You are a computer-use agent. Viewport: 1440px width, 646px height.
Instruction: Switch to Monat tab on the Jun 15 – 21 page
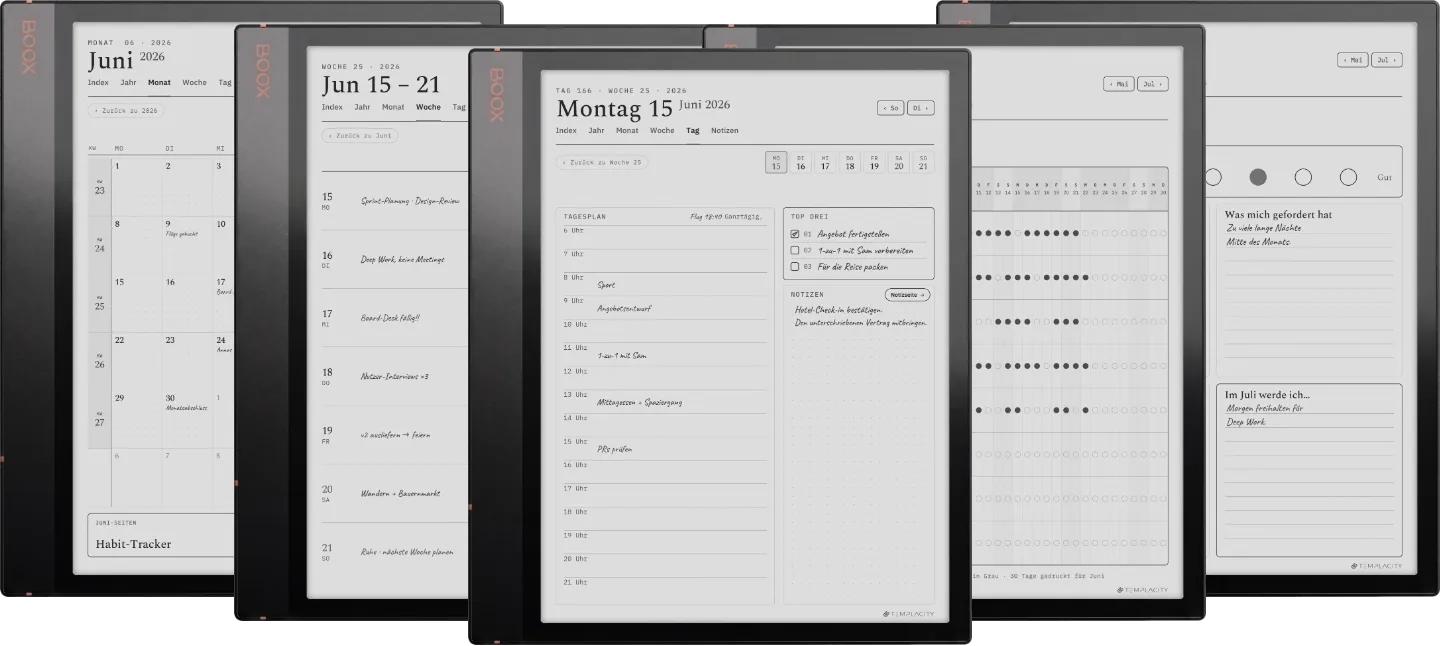pyautogui.click(x=393, y=107)
